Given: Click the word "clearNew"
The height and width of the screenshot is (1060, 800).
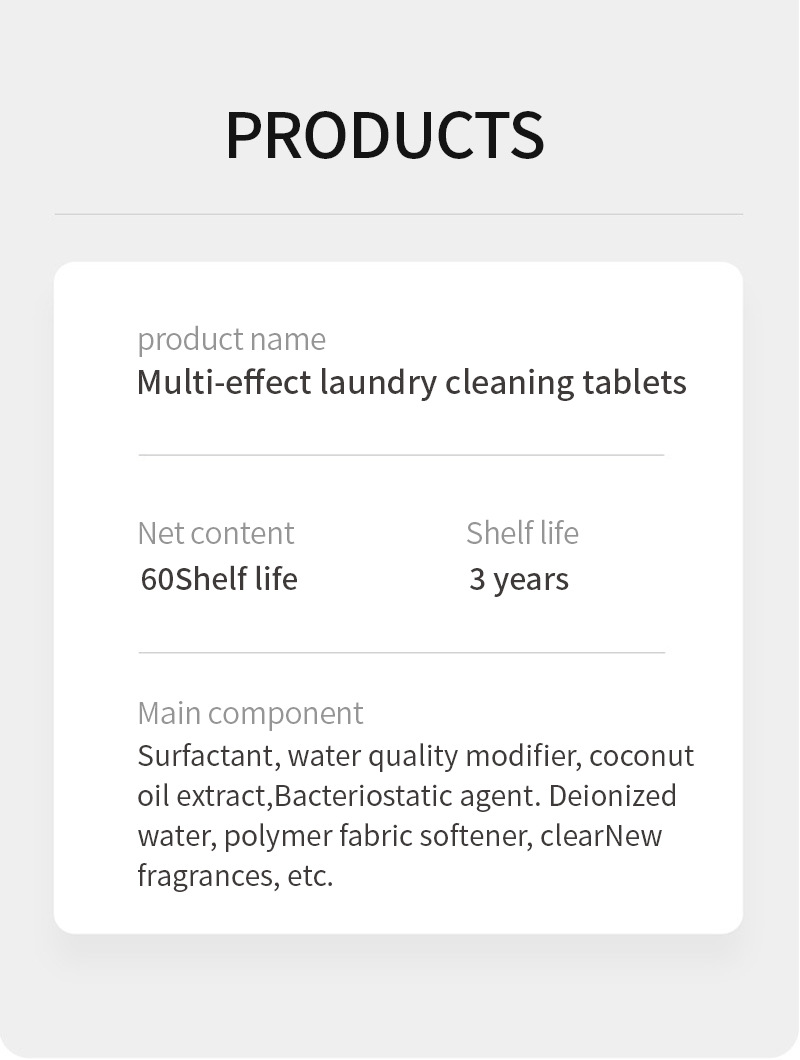Looking at the screenshot, I should point(601,836).
